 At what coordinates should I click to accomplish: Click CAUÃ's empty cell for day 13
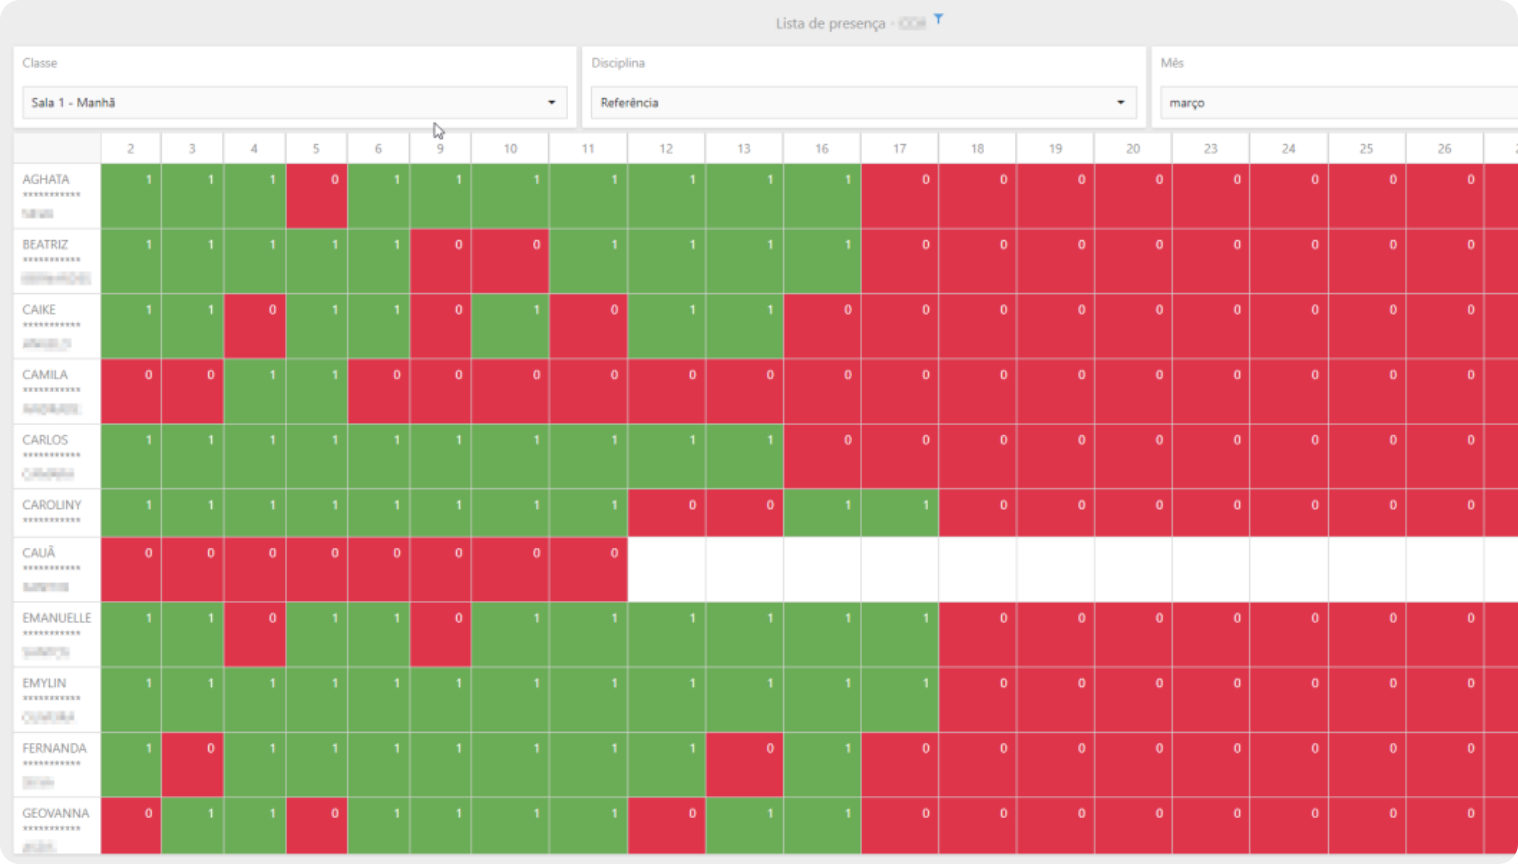coord(744,569)
